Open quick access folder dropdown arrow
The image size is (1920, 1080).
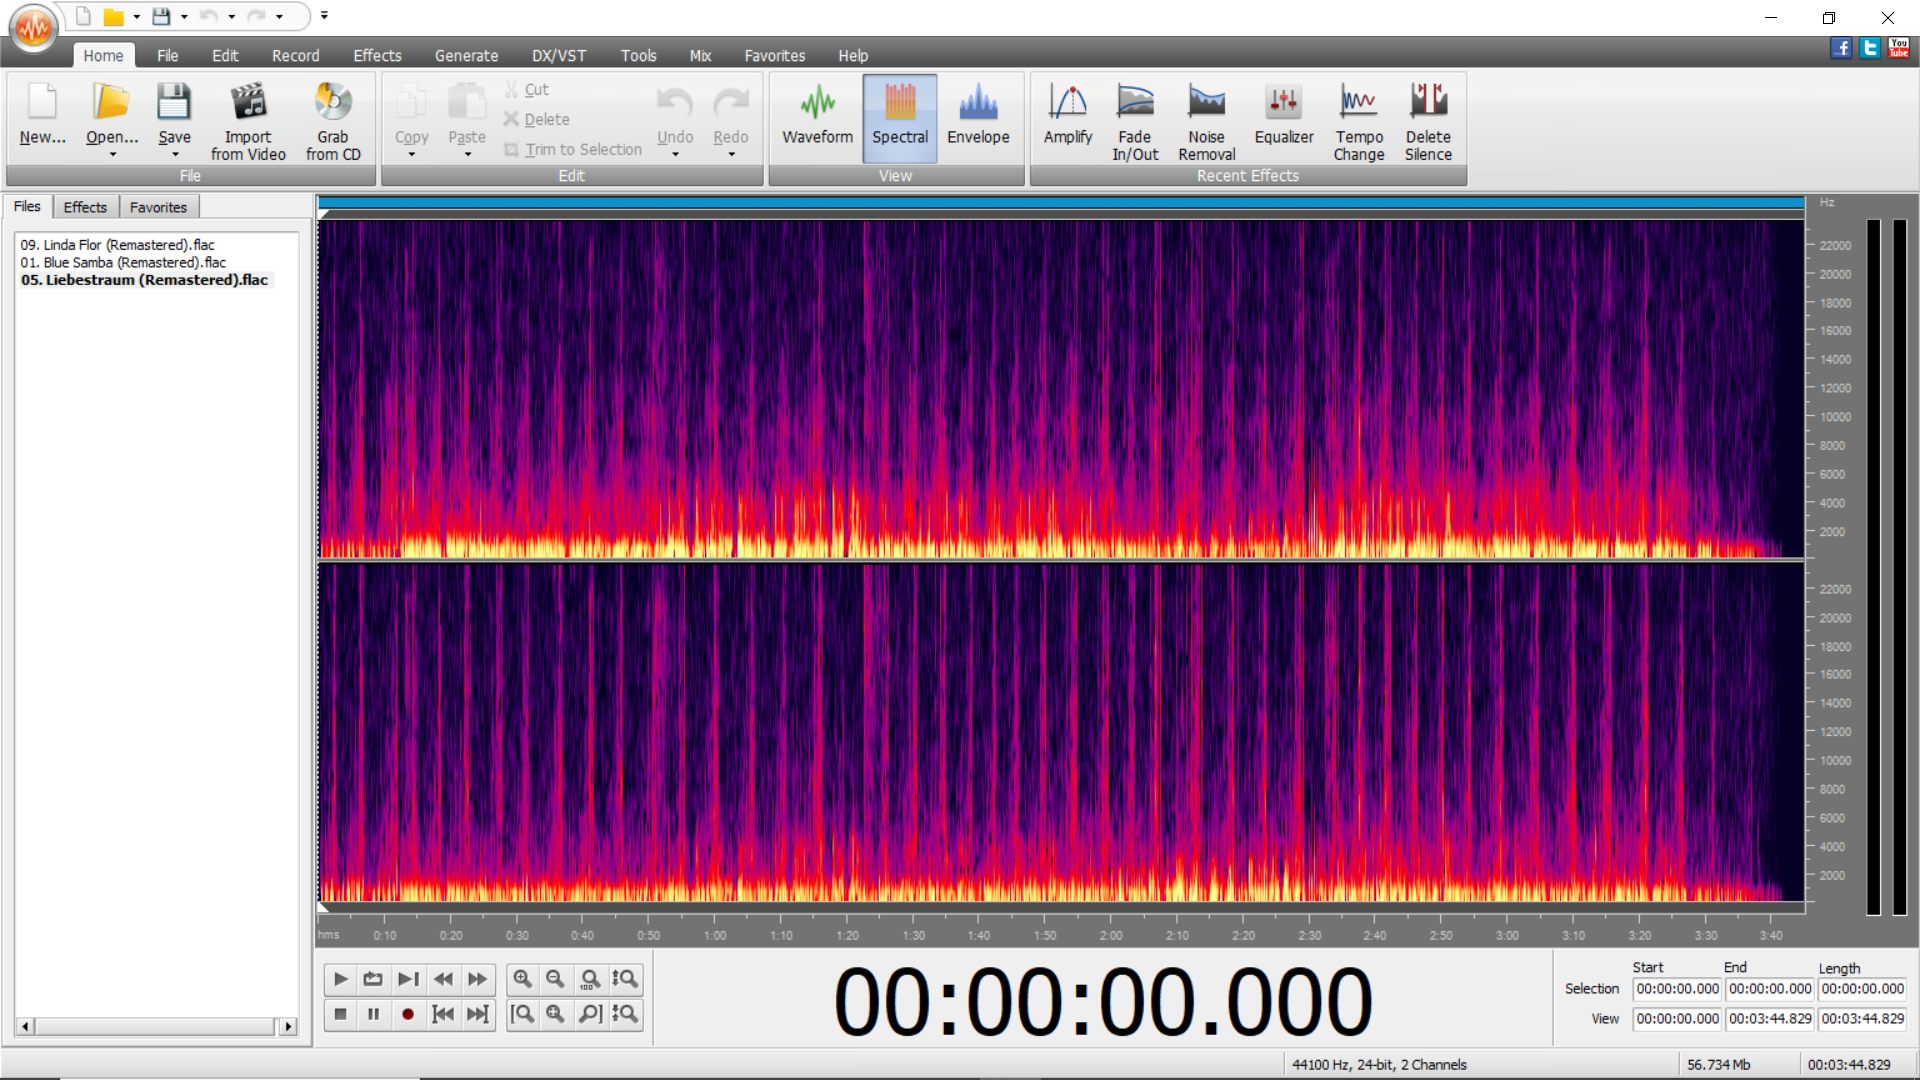pyautogui.click(x=136, y=17)
